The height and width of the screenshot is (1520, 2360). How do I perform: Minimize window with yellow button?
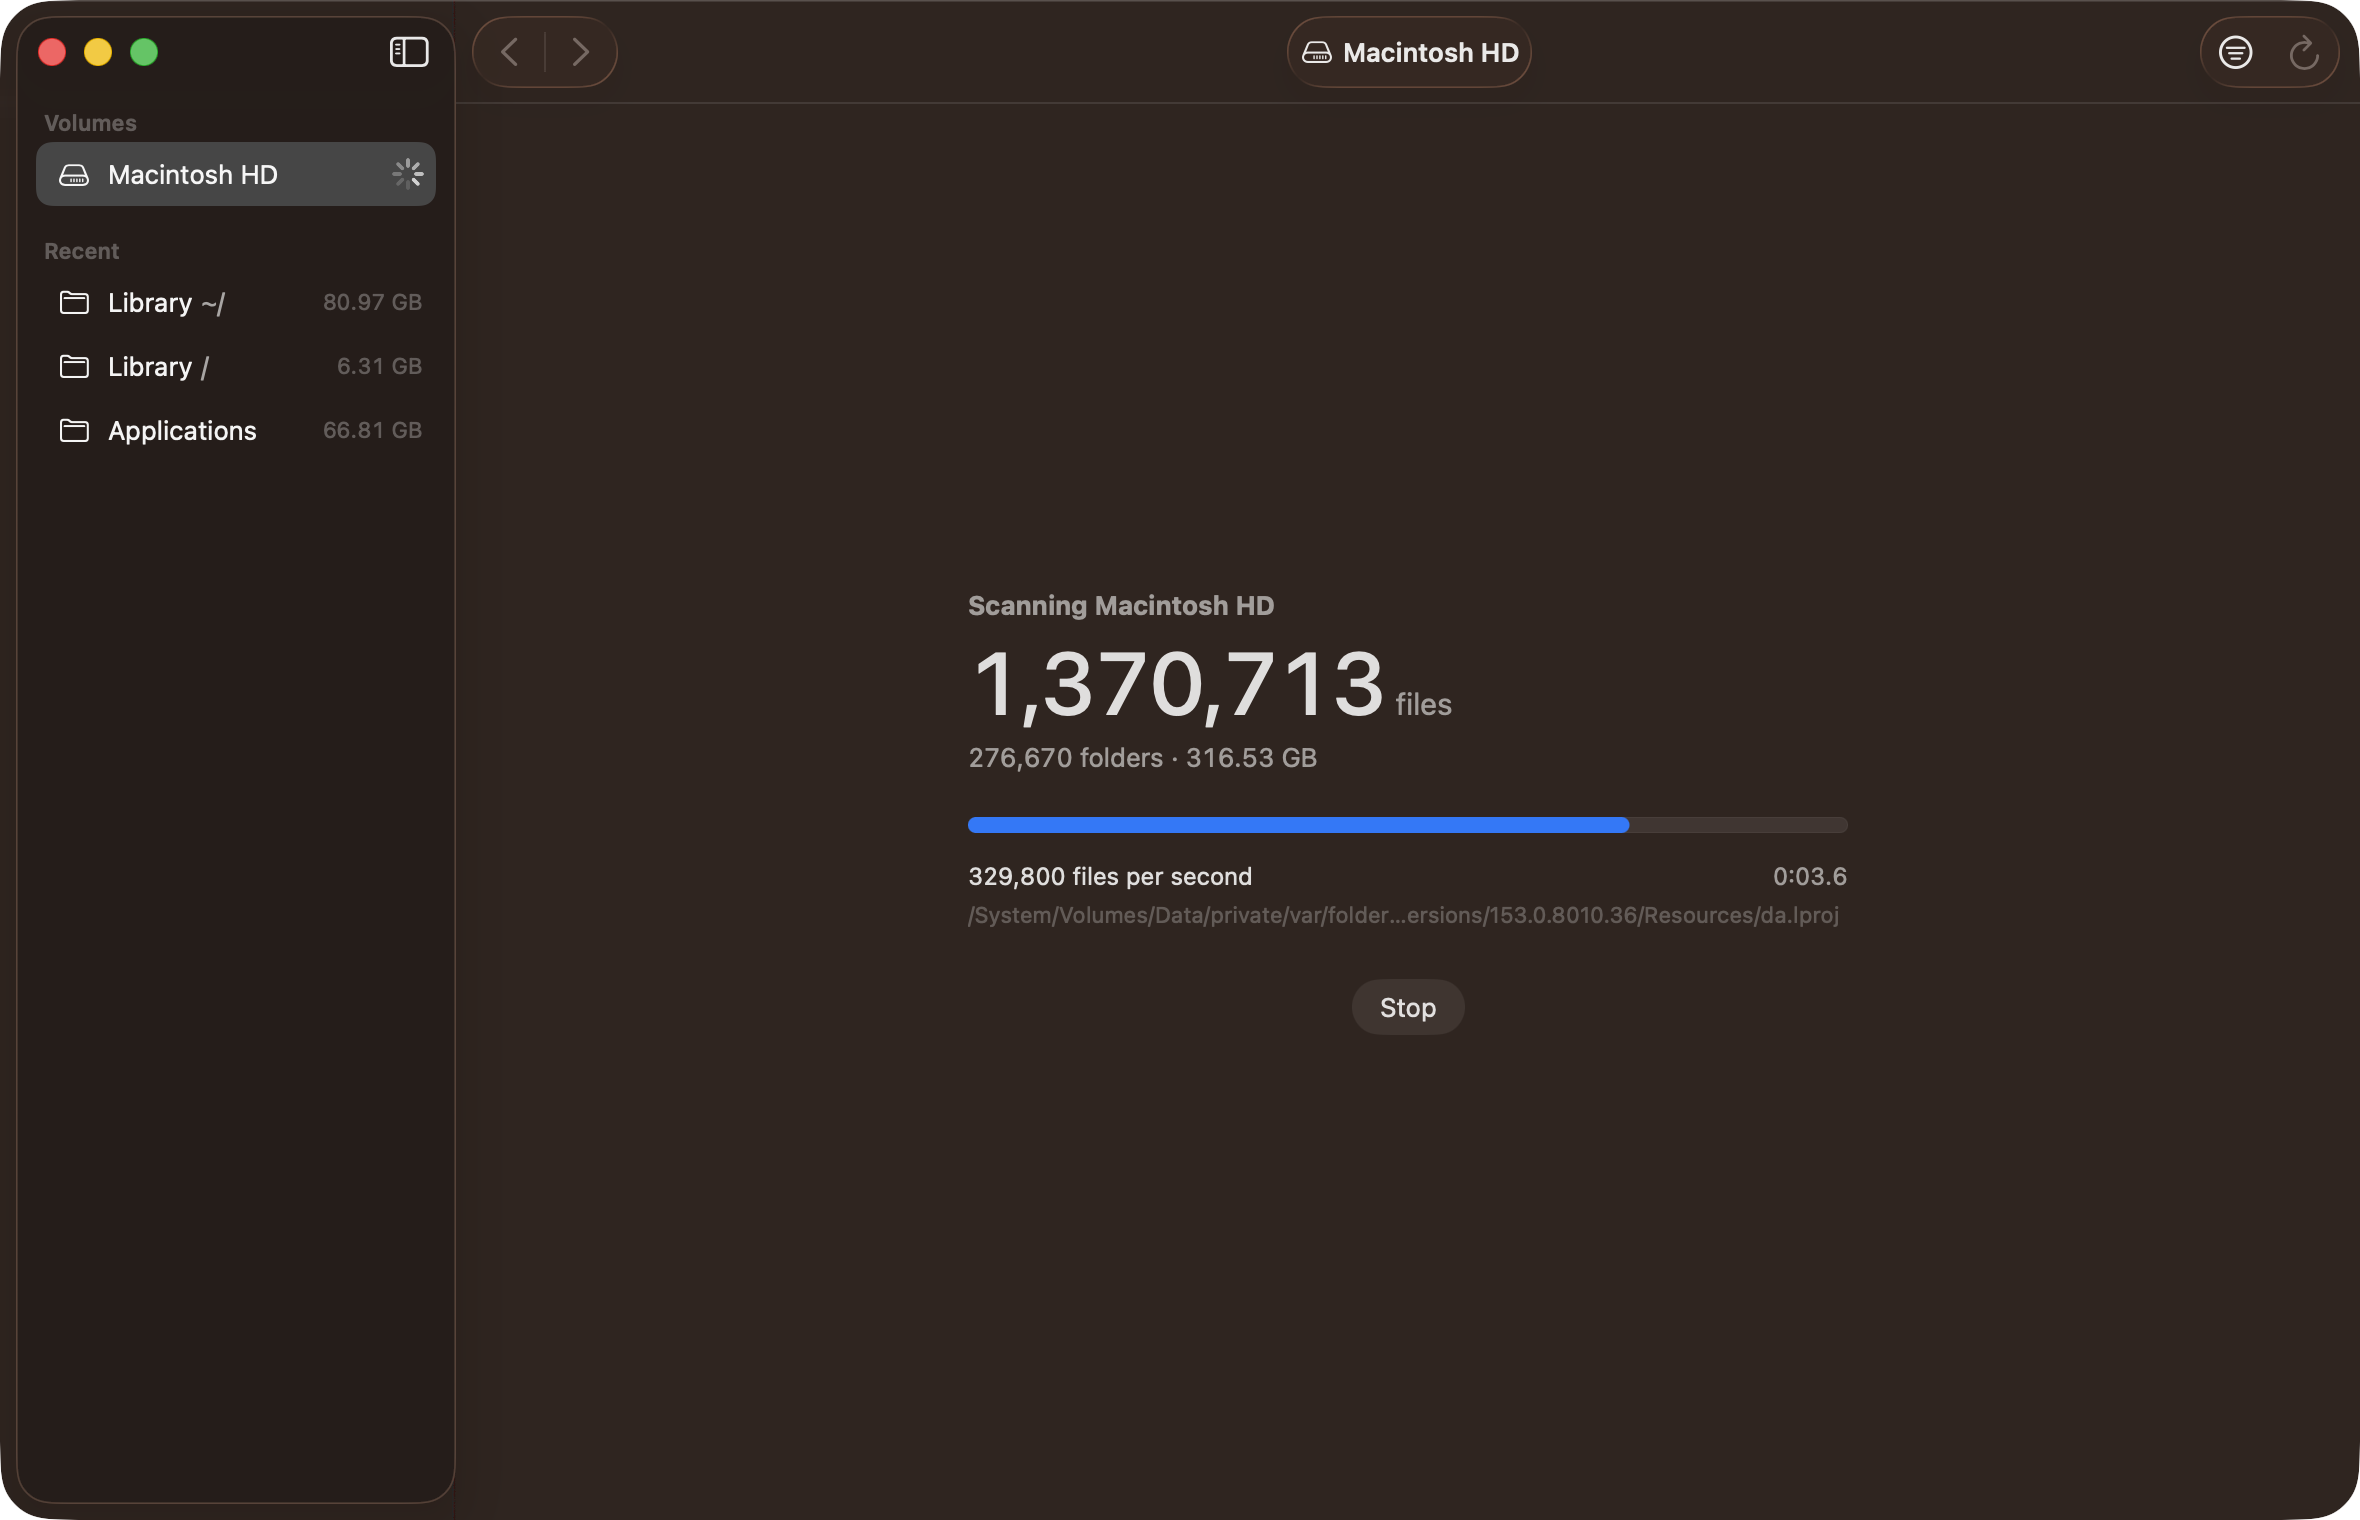point(98,52)
